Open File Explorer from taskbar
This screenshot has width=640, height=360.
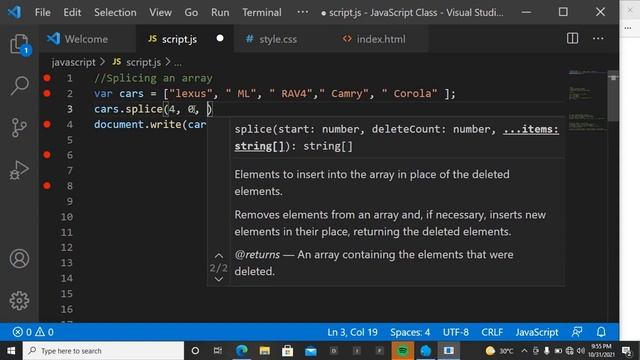[x=264, y=351]
